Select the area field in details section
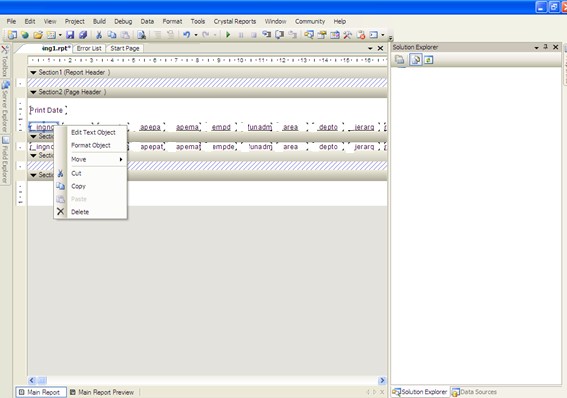This screenshot has height=398, width=567. [x=291, y=147]
